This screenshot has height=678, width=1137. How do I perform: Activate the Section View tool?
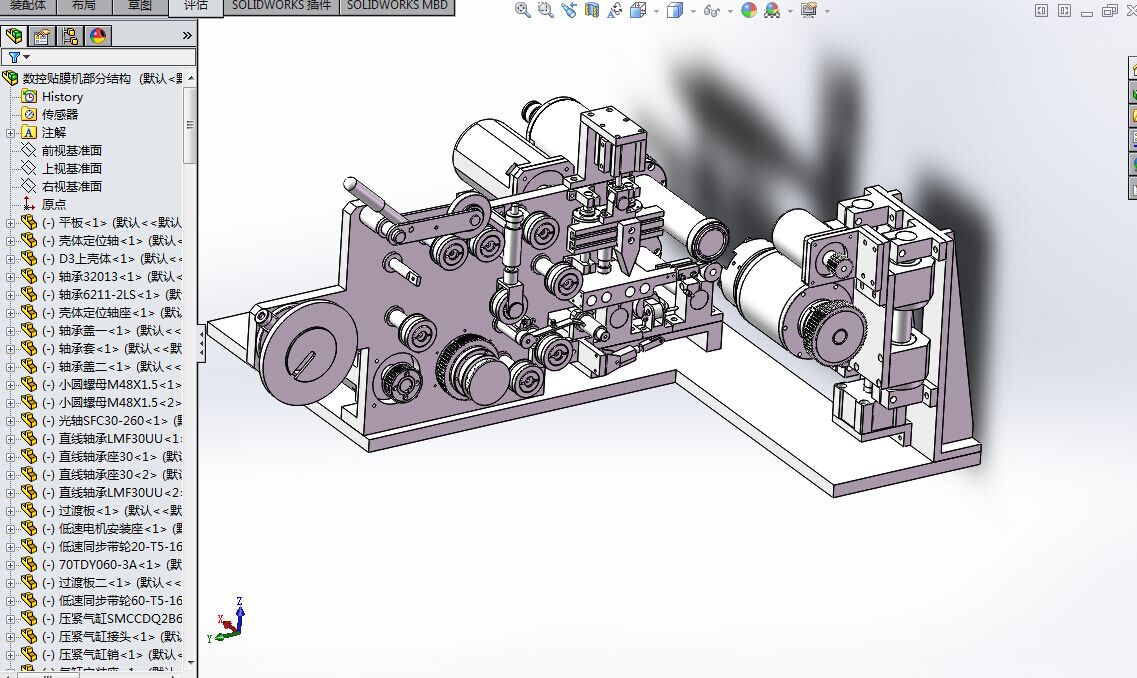(592, 10)
